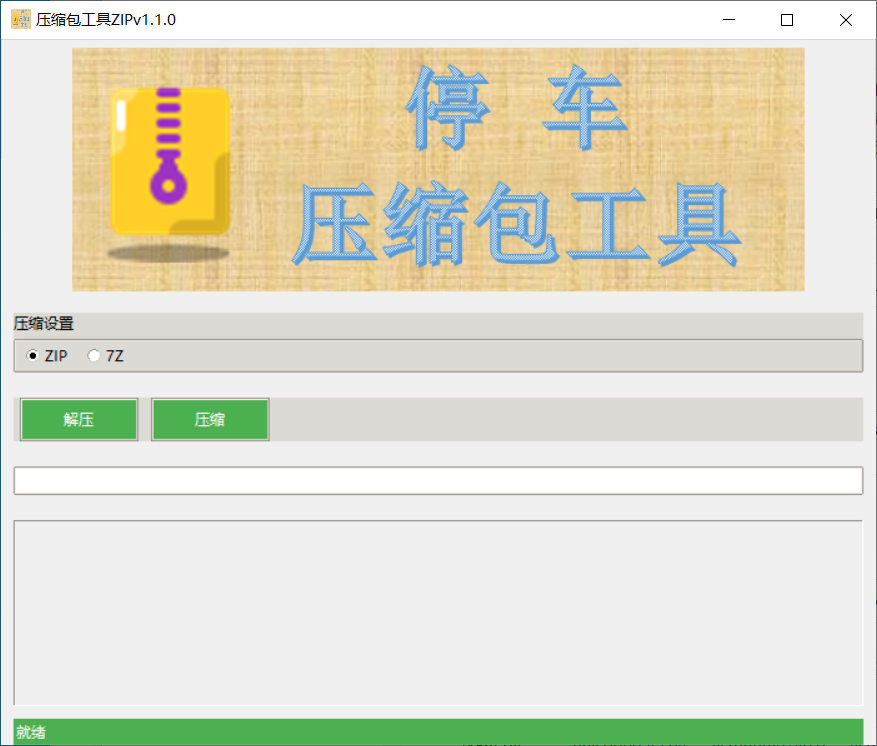Expand the 压缩设置 settings group
This screenshot has width=877, height=746.
point(37,322)
